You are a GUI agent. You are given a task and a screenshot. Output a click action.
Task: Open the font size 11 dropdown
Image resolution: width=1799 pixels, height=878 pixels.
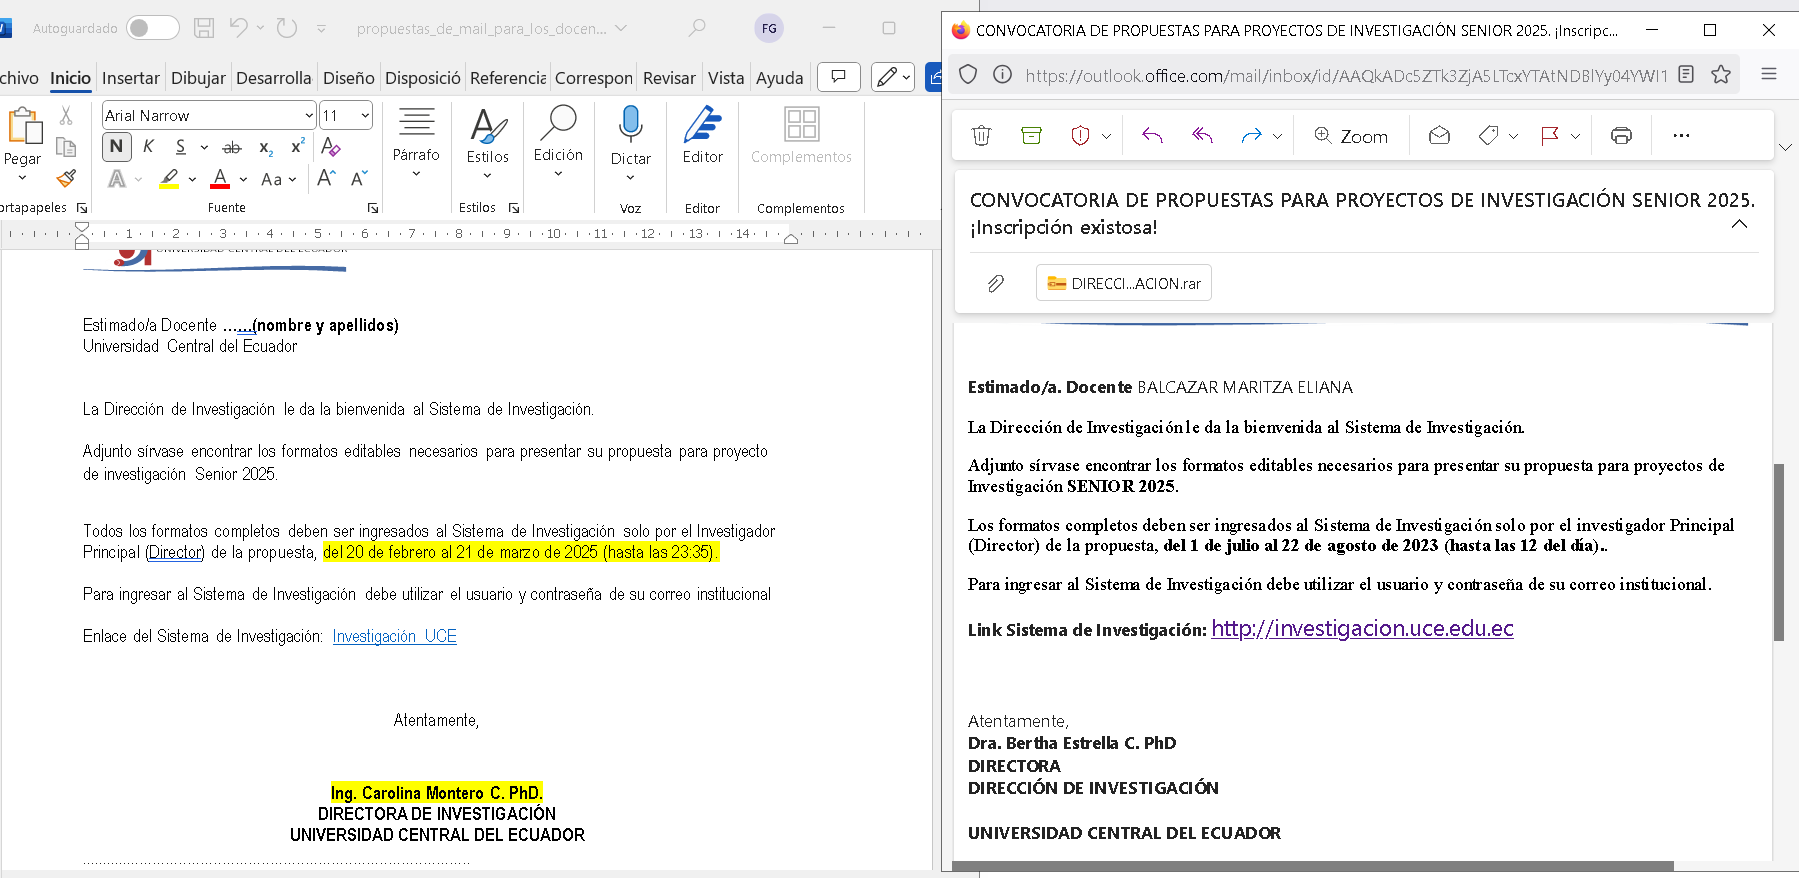pyautogui.click(x=365, y=115)
